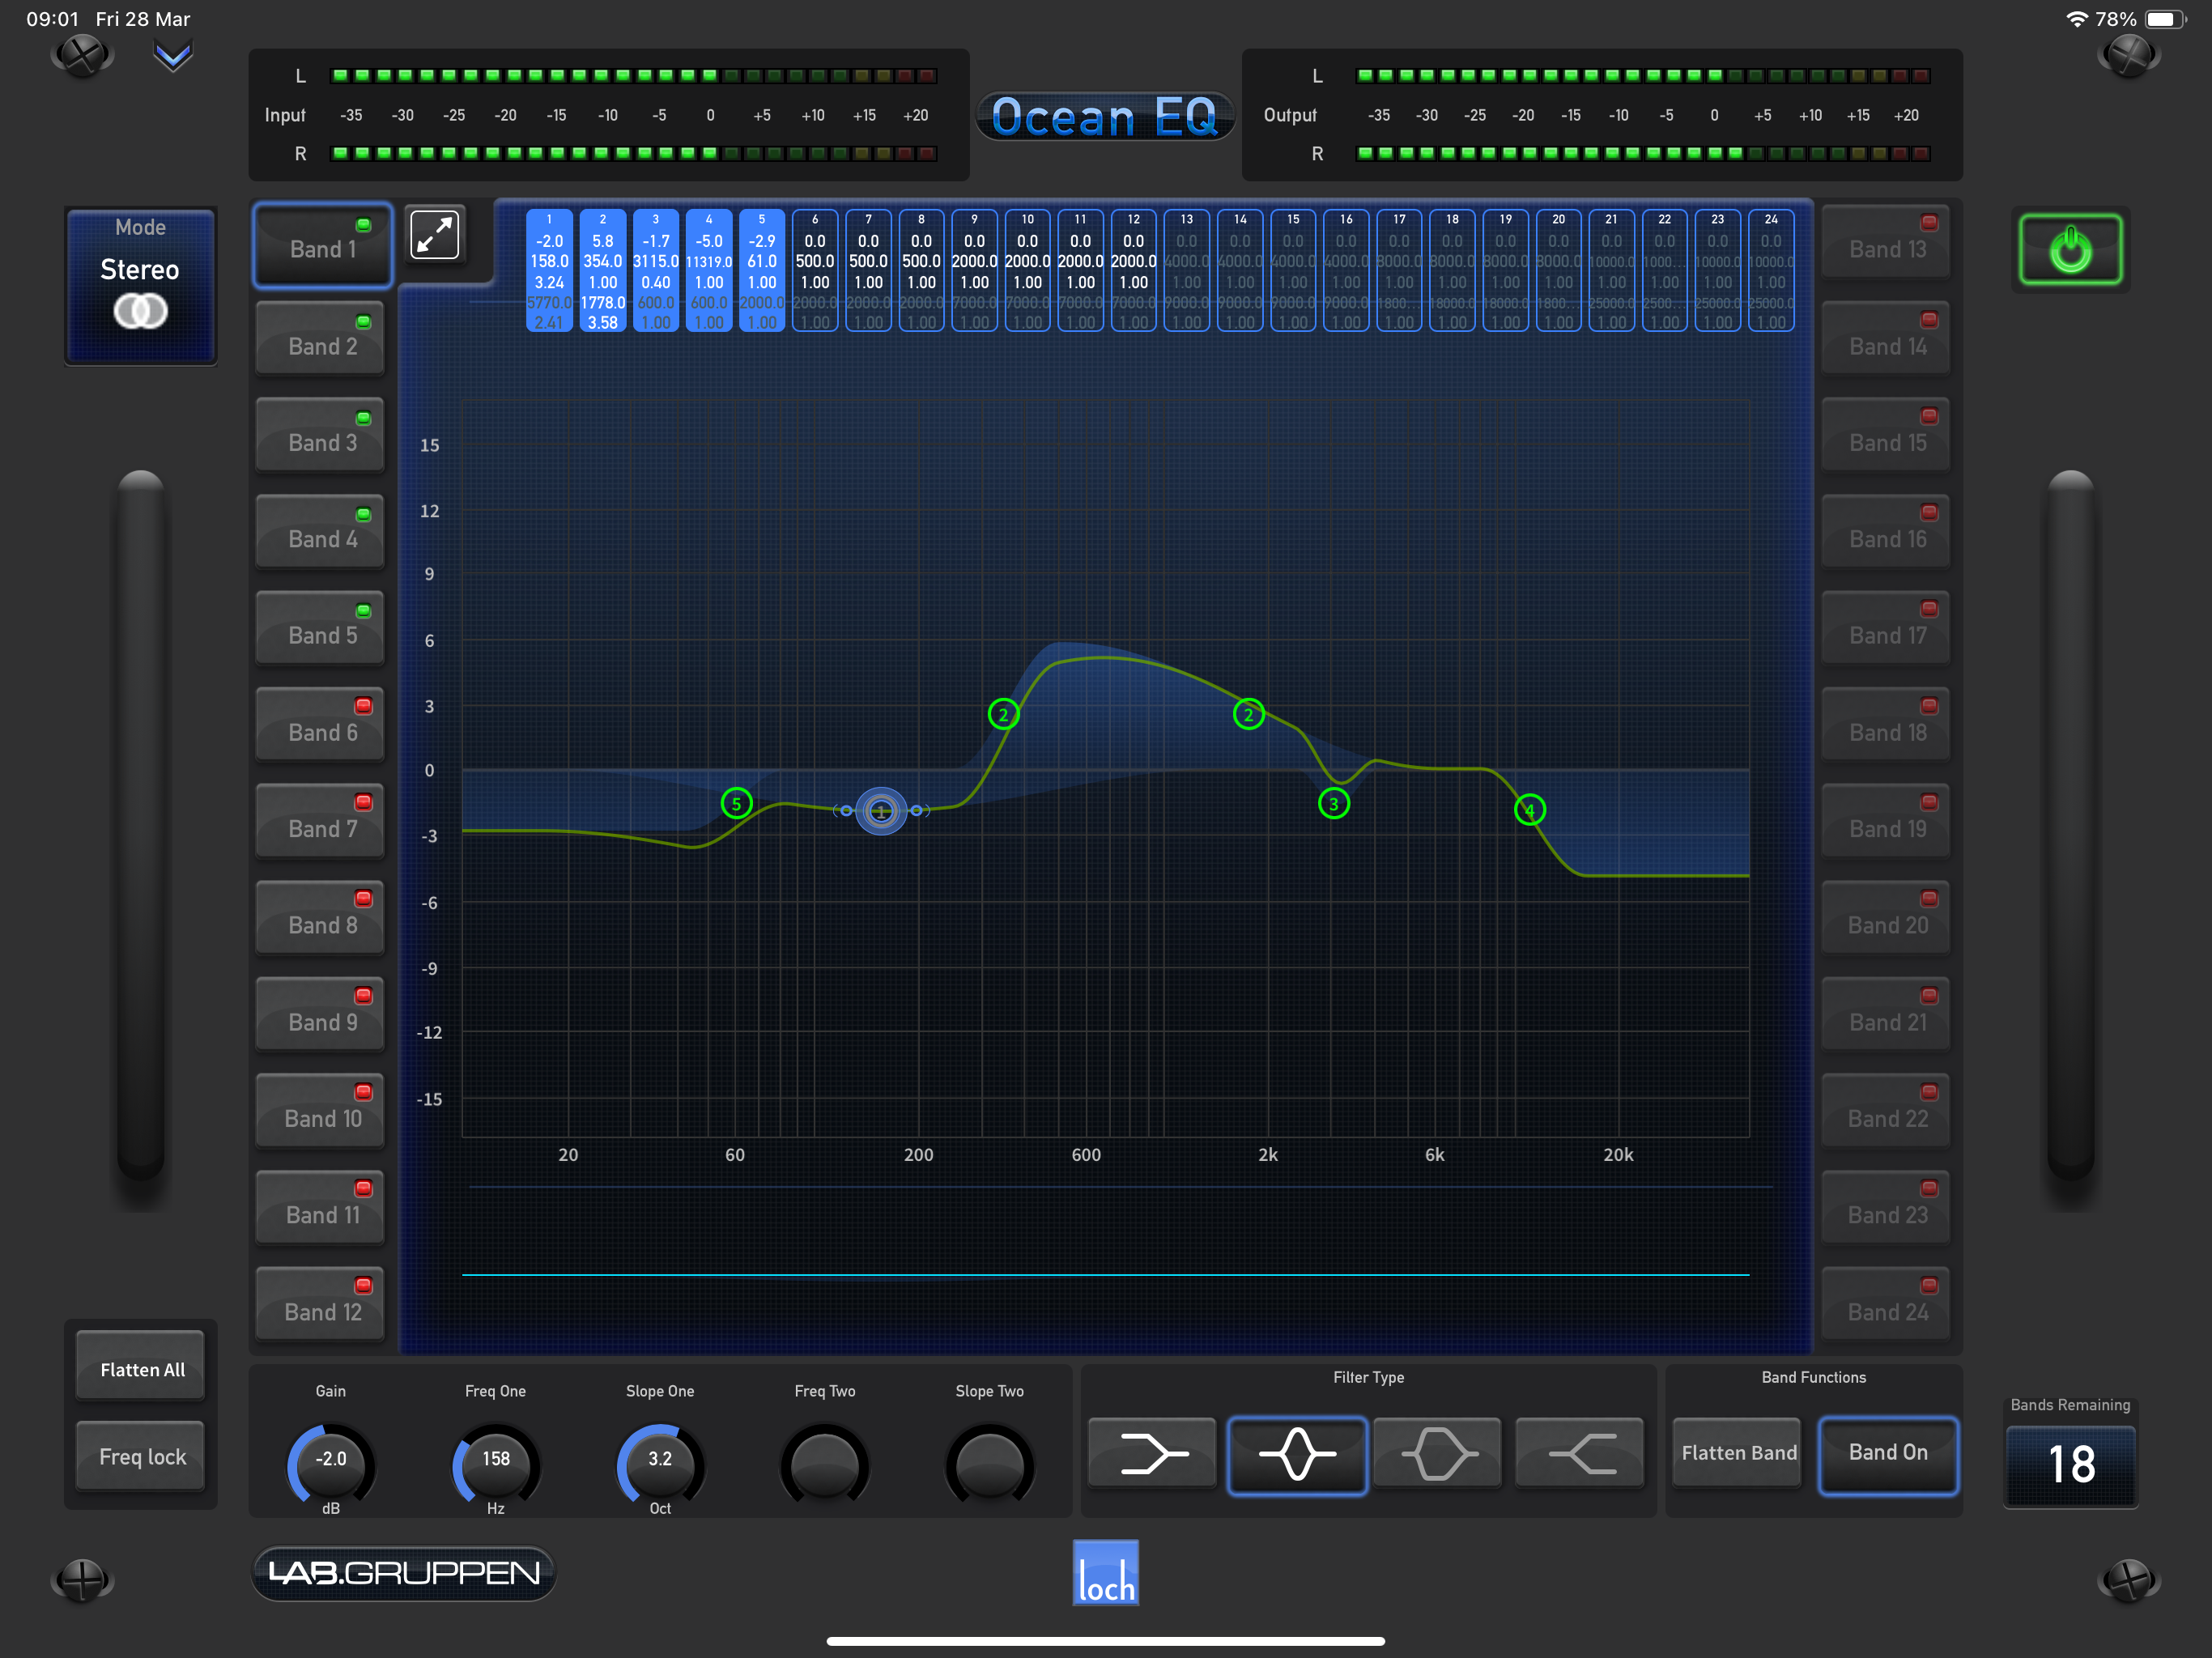This screenshot has height=1658, width=2212.
Task: Select node 1 on the EQ curve
Action: 881,811
